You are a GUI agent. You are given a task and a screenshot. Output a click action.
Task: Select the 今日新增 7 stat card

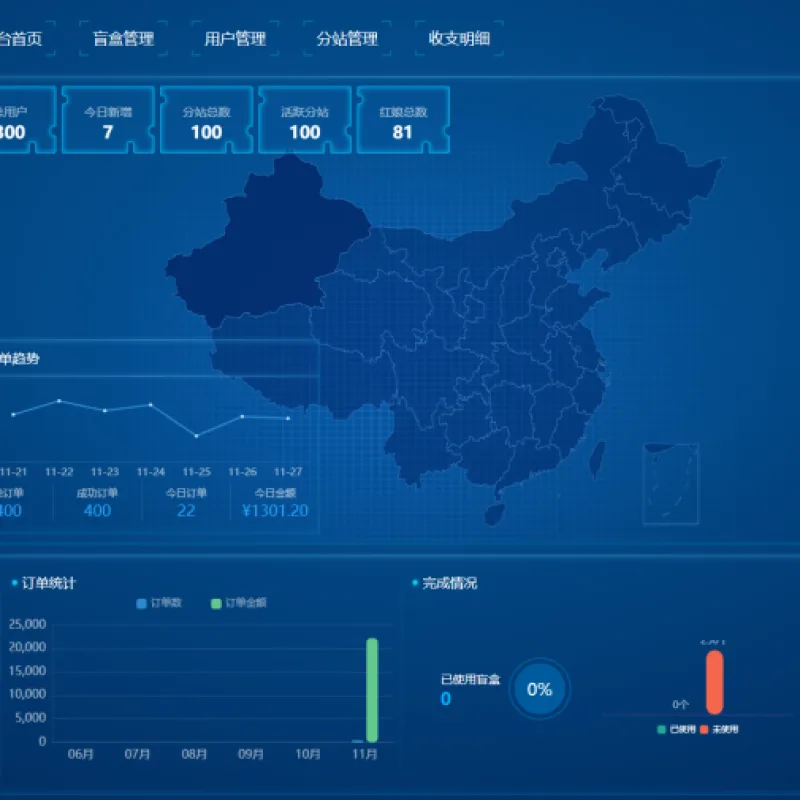(x=108, y=120)
